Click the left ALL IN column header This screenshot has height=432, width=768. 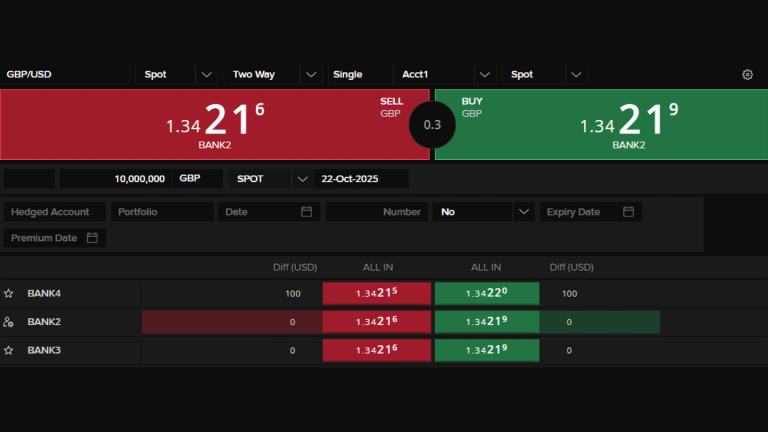(x=378, y=267)
